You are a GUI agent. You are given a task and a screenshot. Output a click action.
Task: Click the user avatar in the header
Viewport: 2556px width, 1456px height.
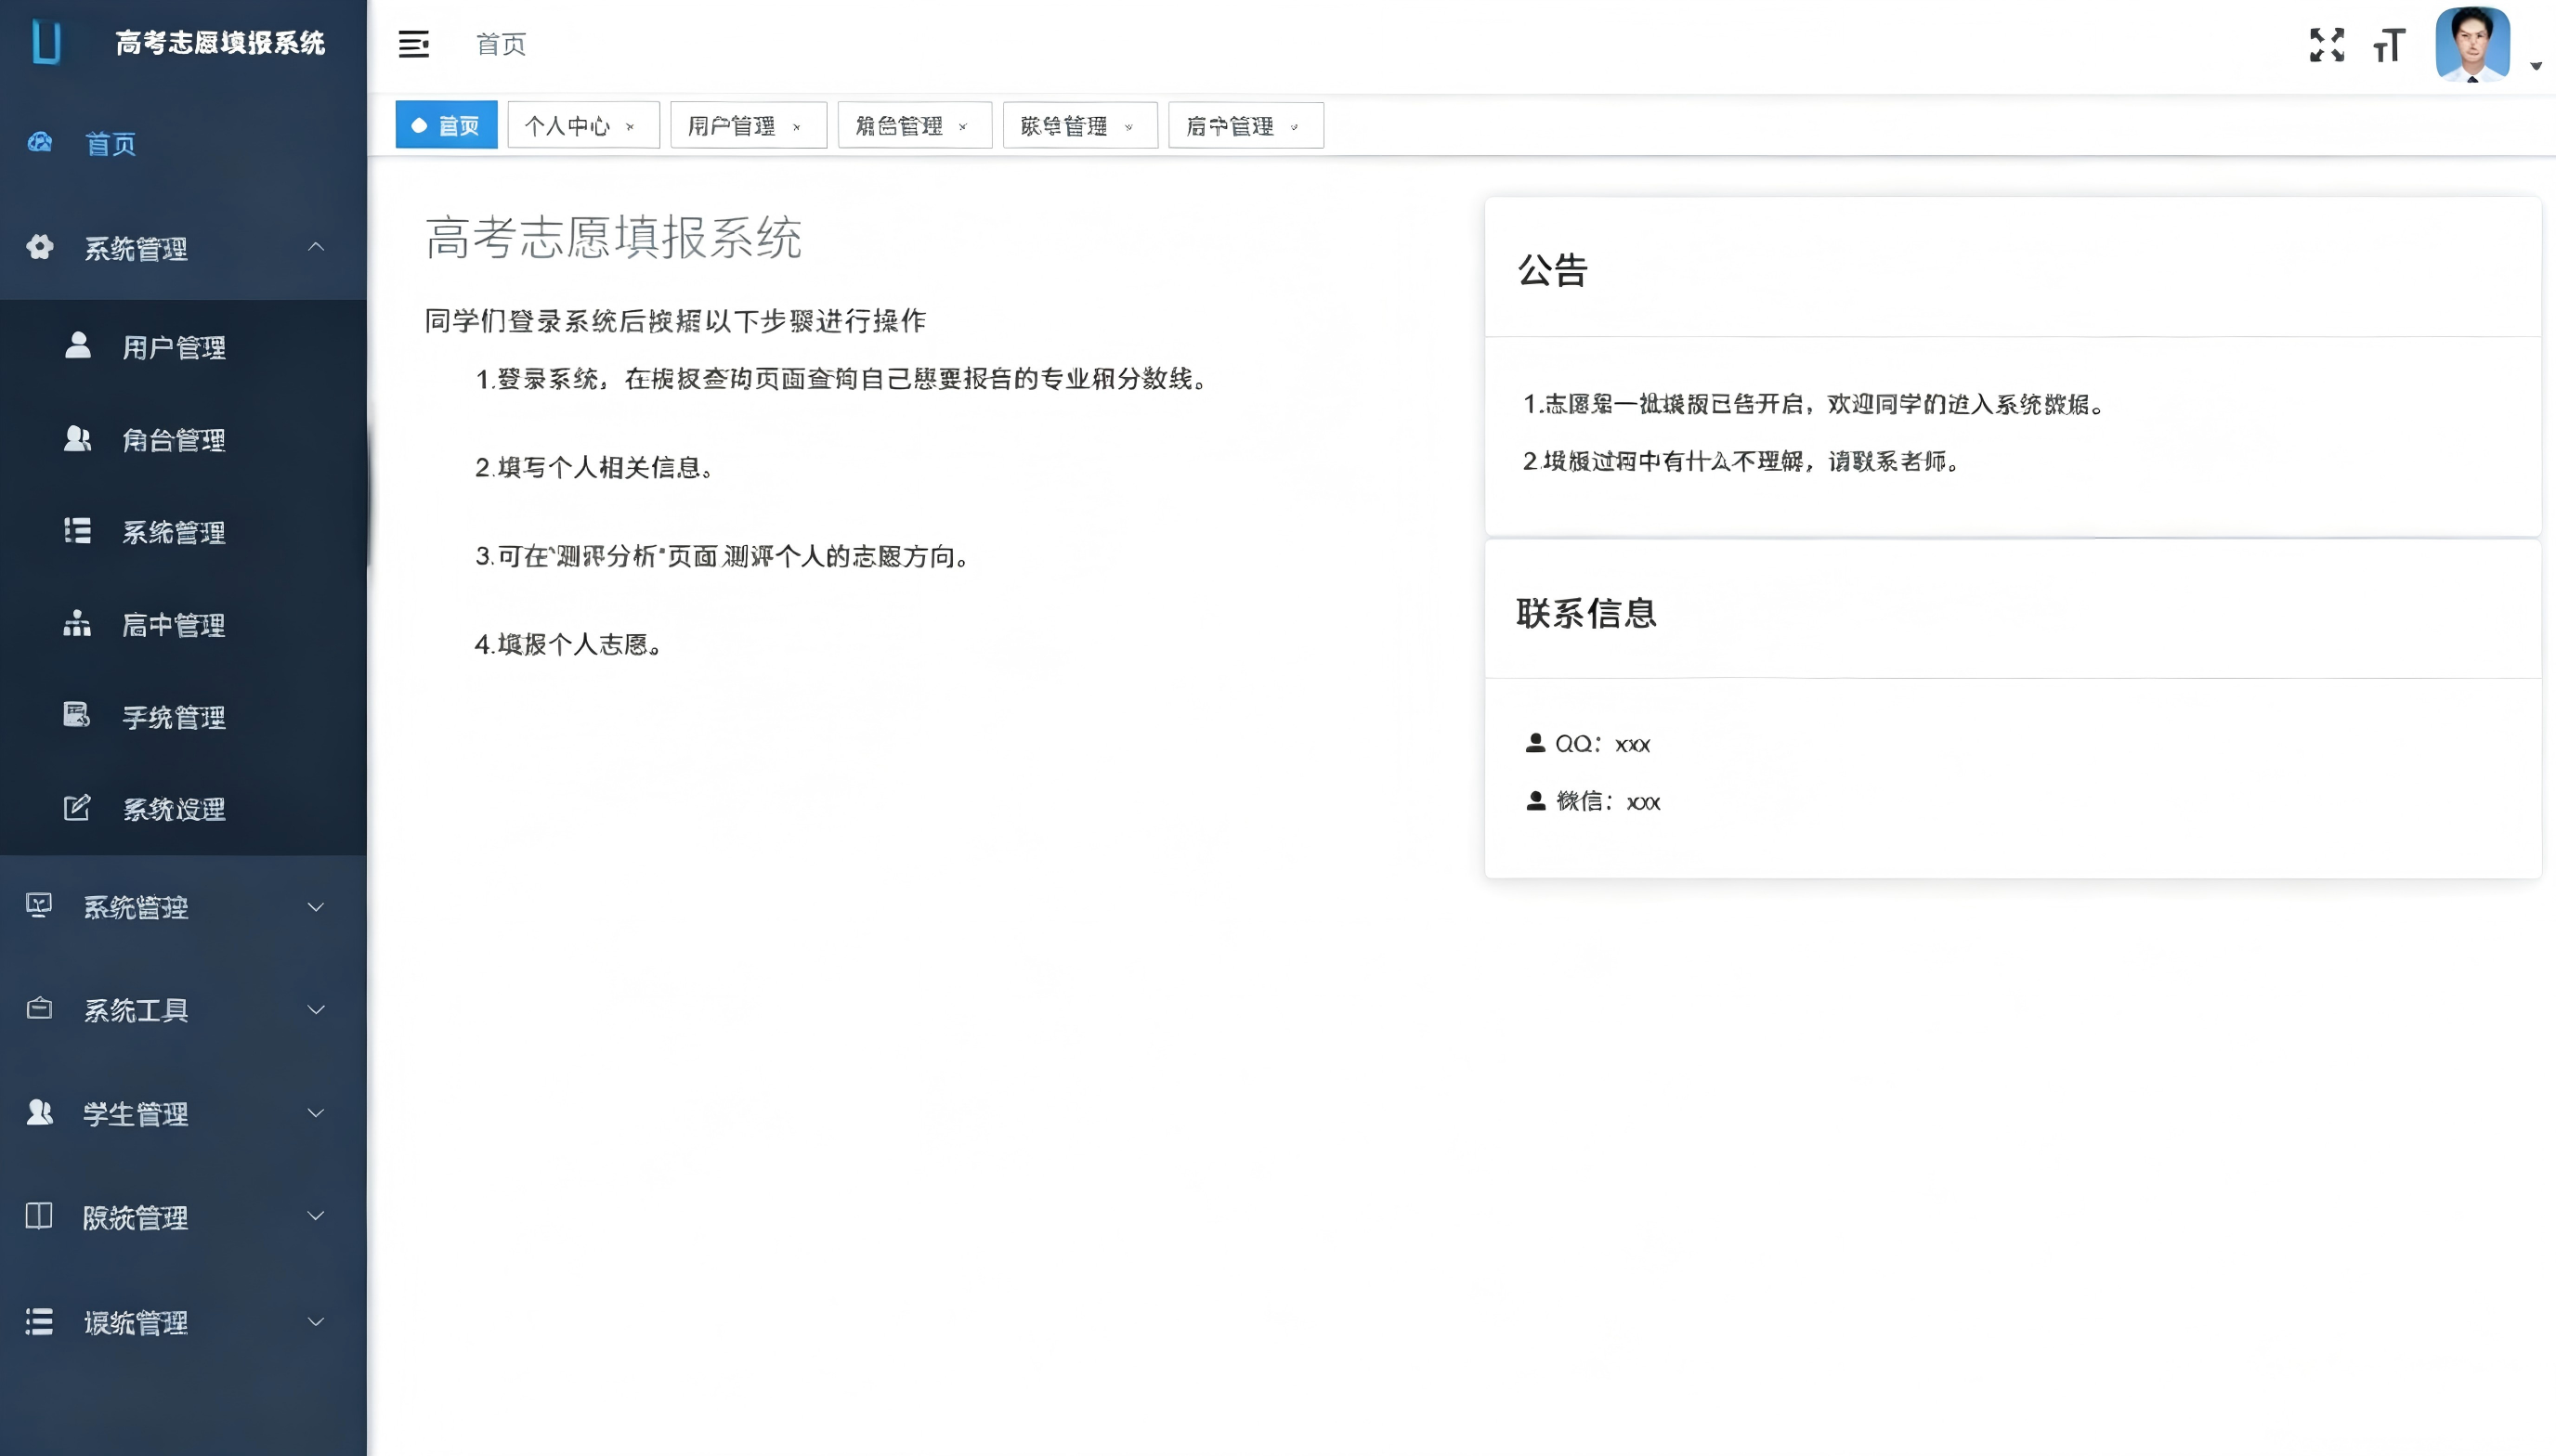[2472, 44]
